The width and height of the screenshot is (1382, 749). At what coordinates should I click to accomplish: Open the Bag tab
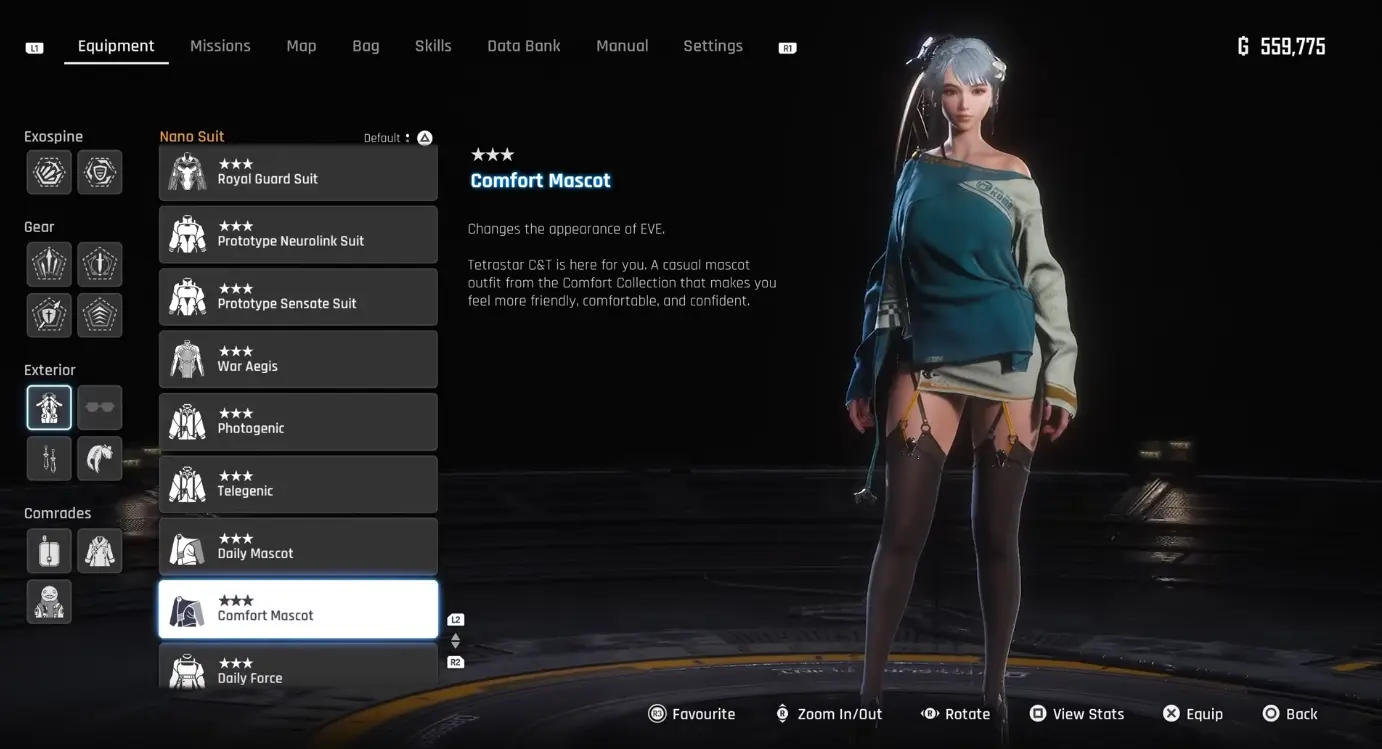[366, 46]
